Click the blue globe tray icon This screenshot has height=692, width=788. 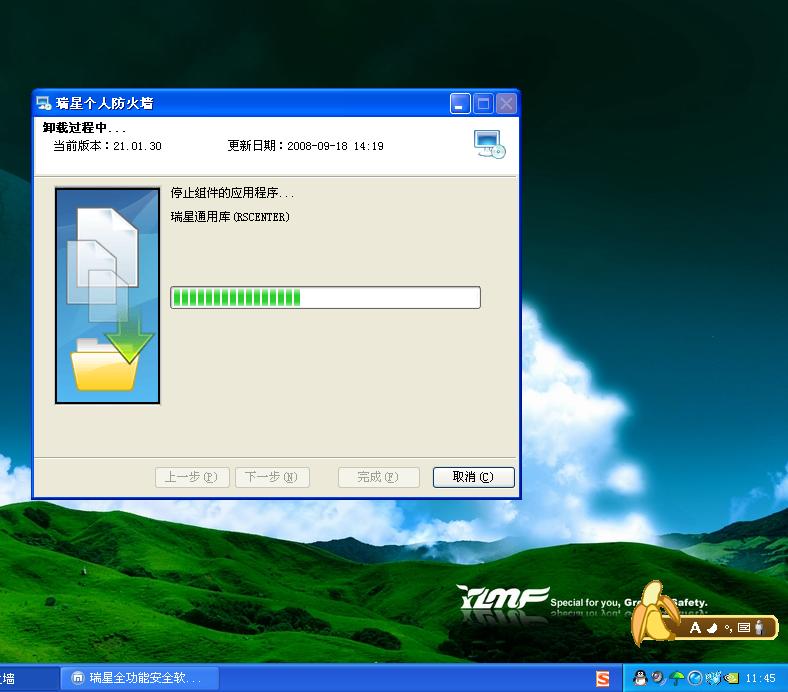point(695,678)
